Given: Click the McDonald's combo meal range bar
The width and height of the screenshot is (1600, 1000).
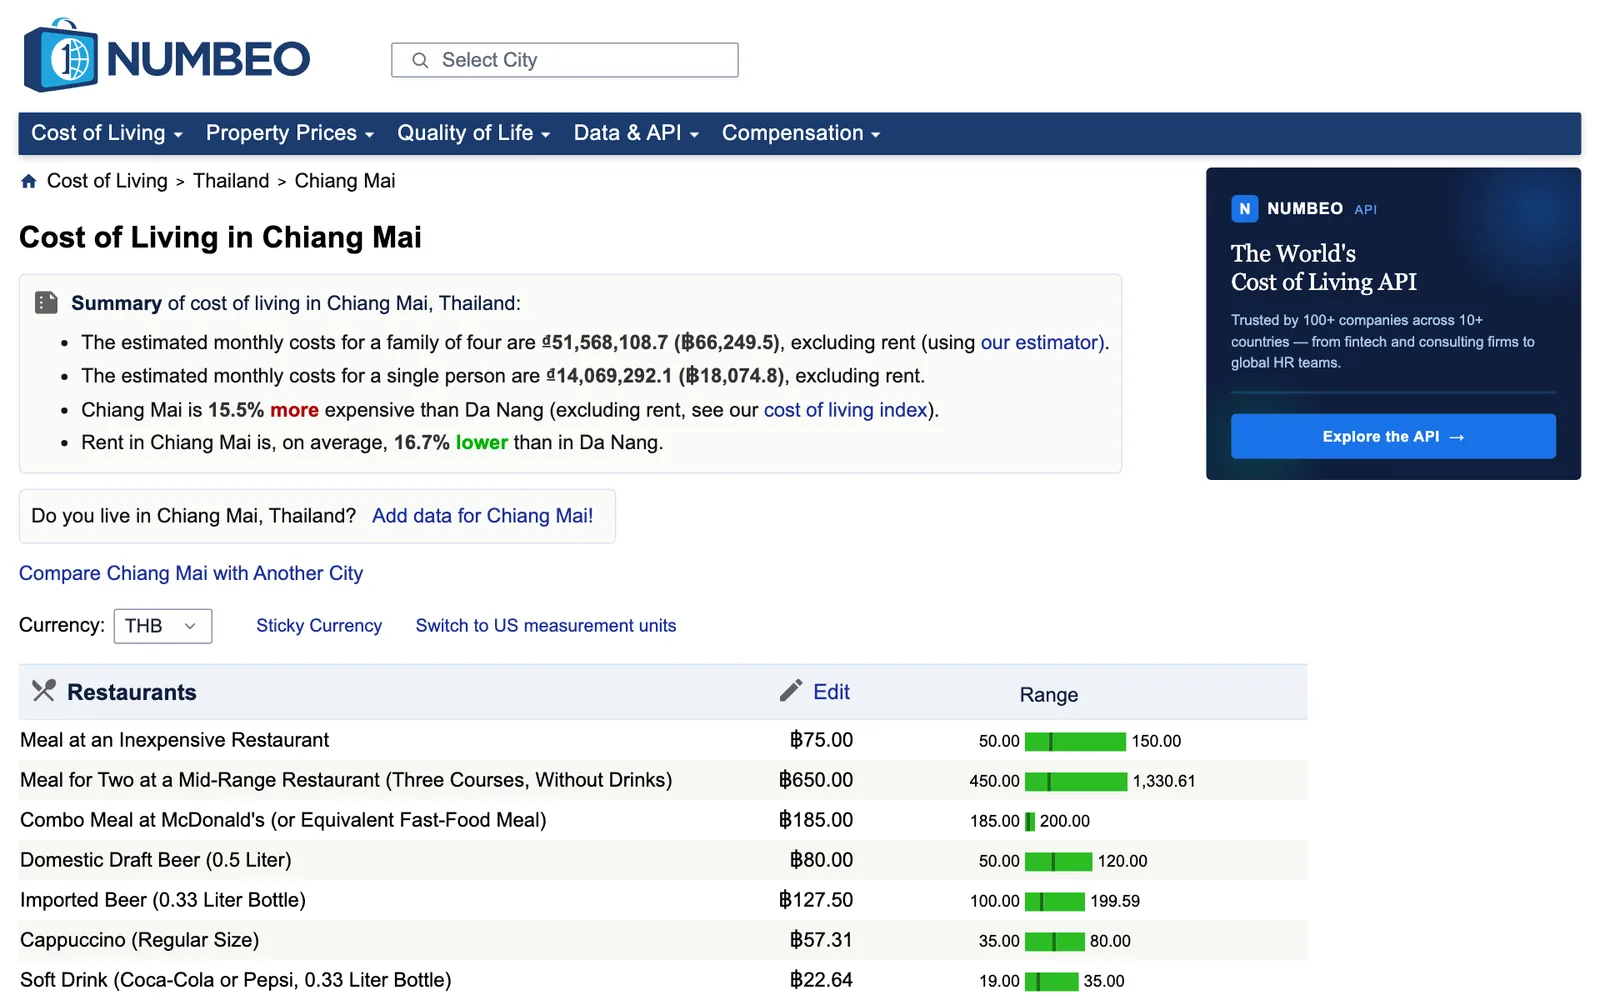Looking at the screenshot, I should click(1030, 821).
